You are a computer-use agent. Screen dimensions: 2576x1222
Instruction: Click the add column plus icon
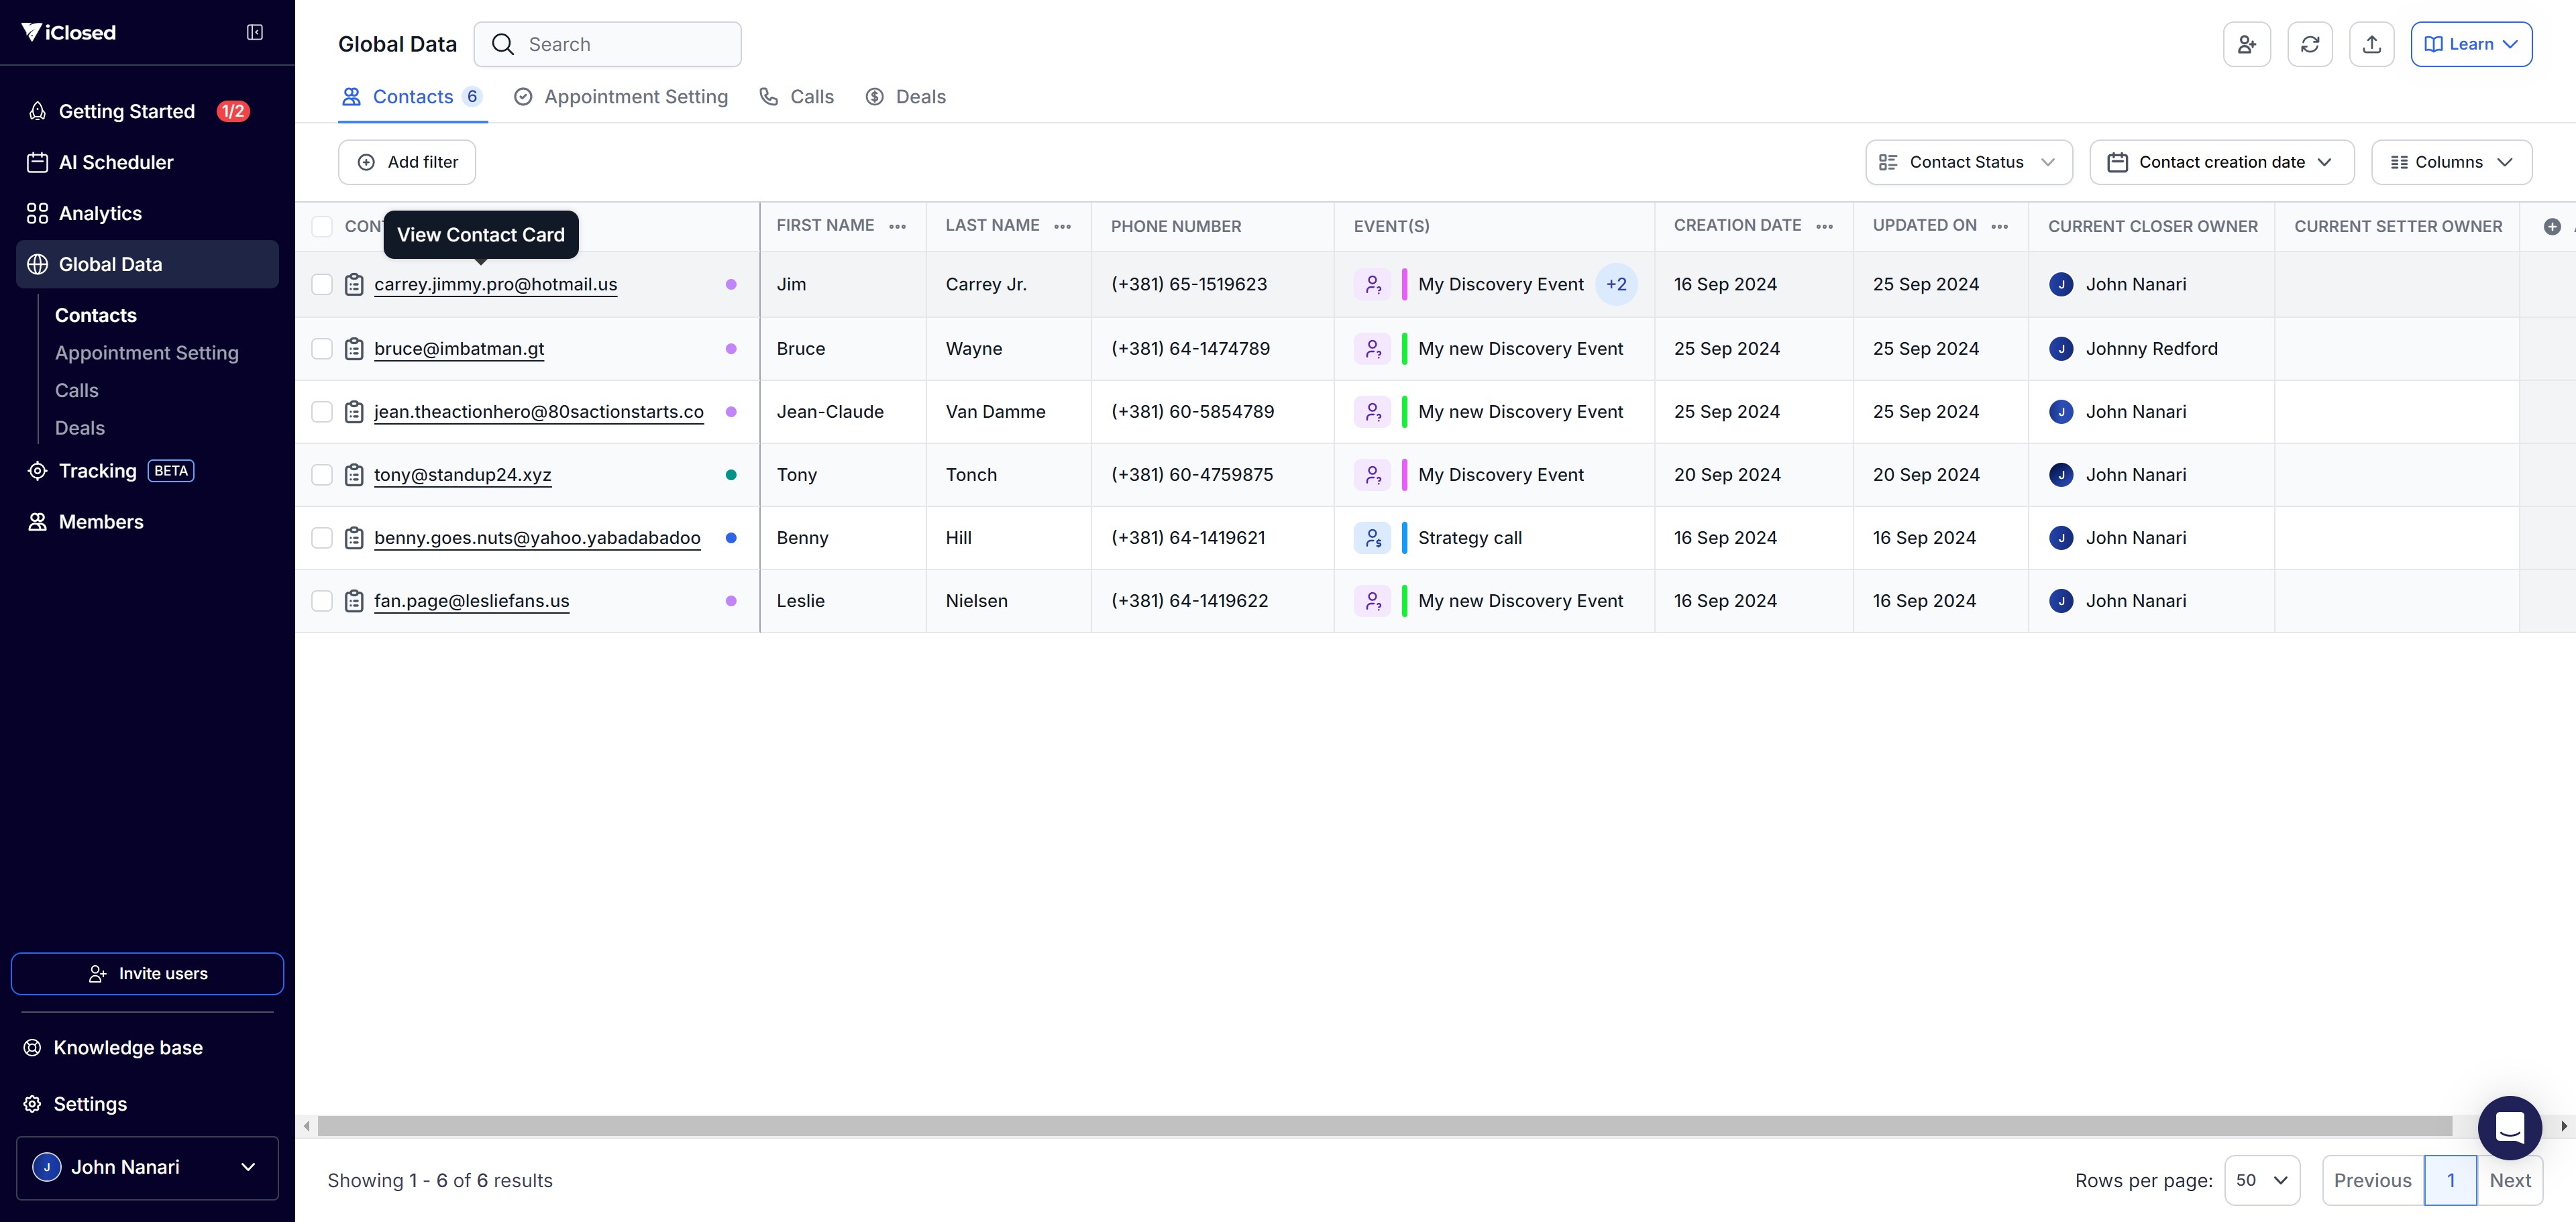point(2551,227)
